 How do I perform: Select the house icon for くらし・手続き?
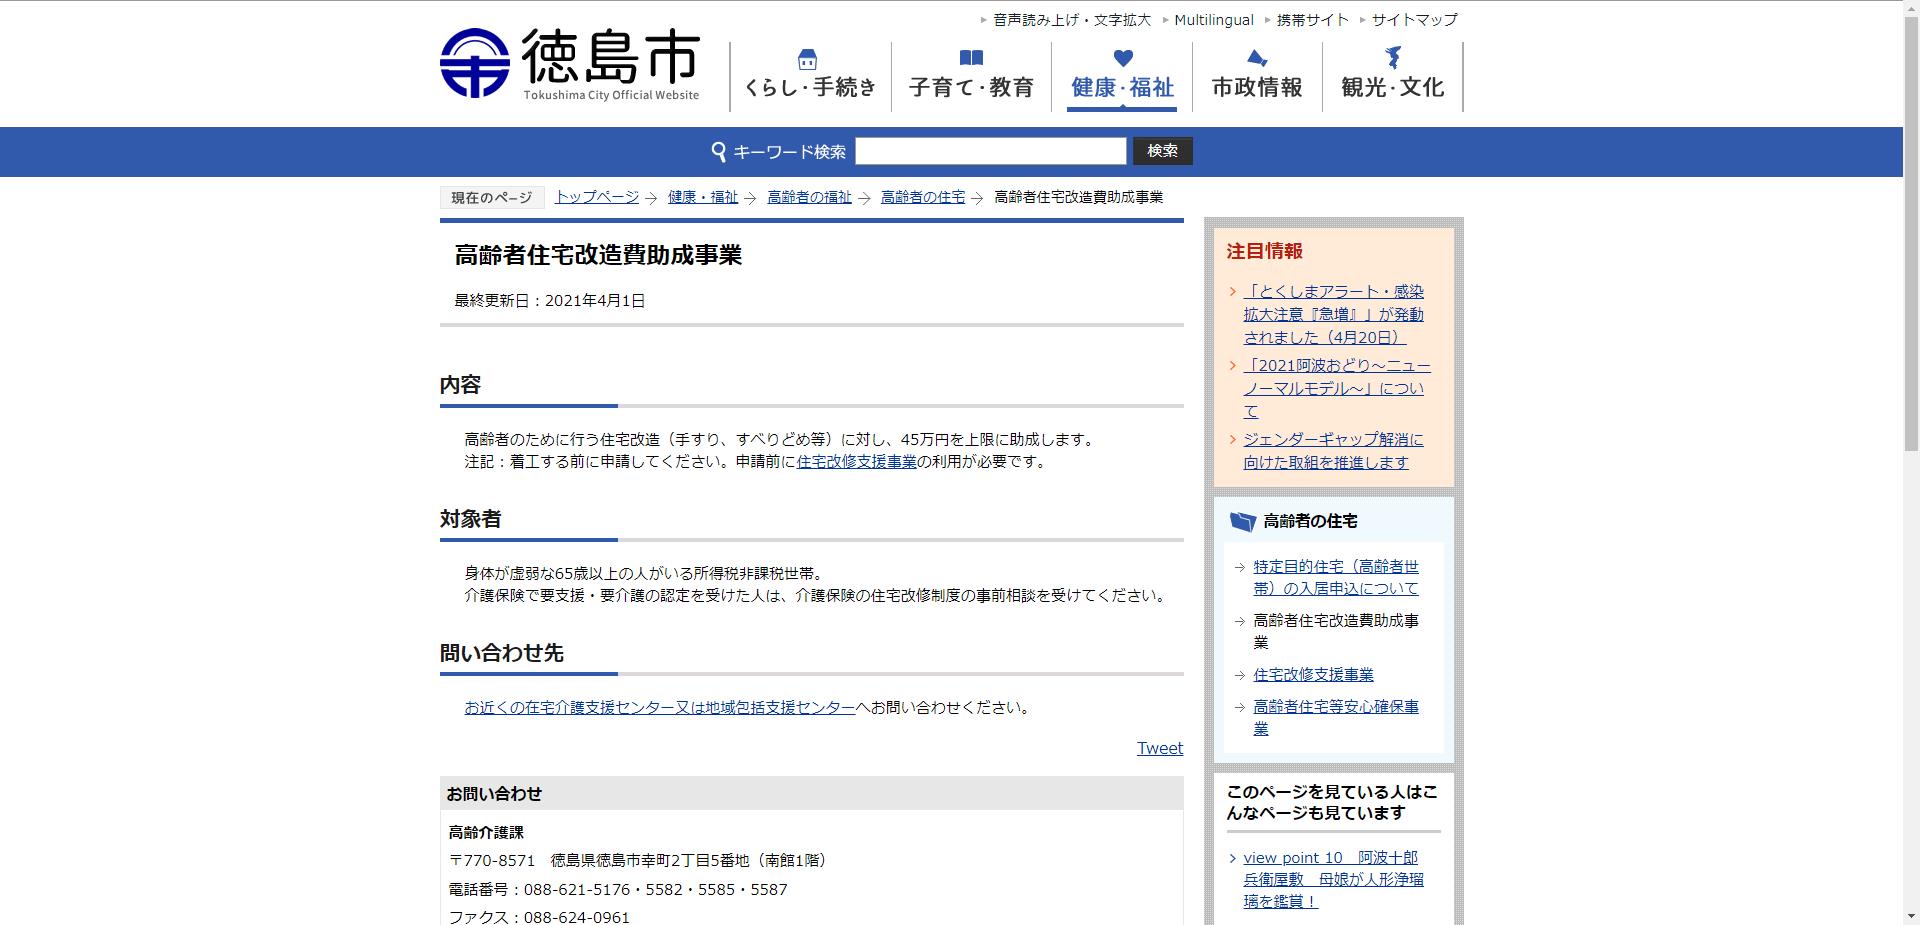point(806,60)
